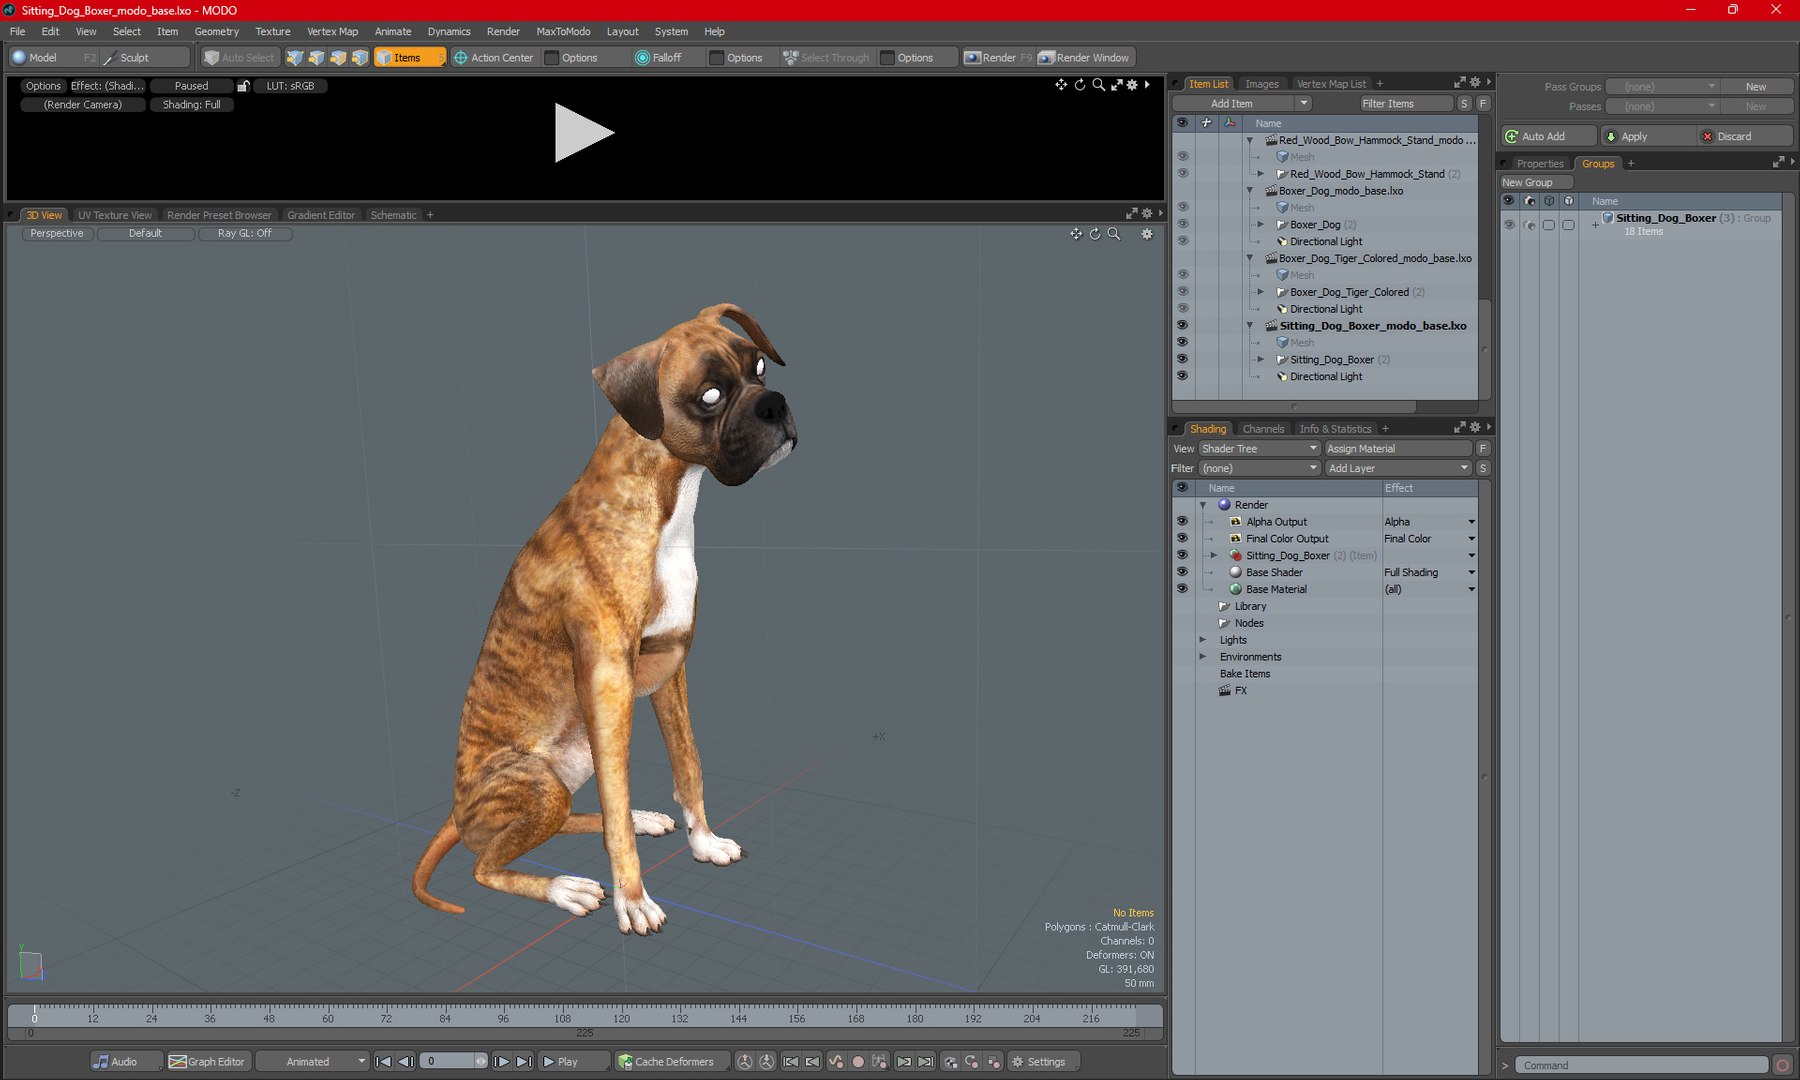Click record keyframe red dot icon
The height and width of the screenshot is (1080, 1800).
[857, 1062]
